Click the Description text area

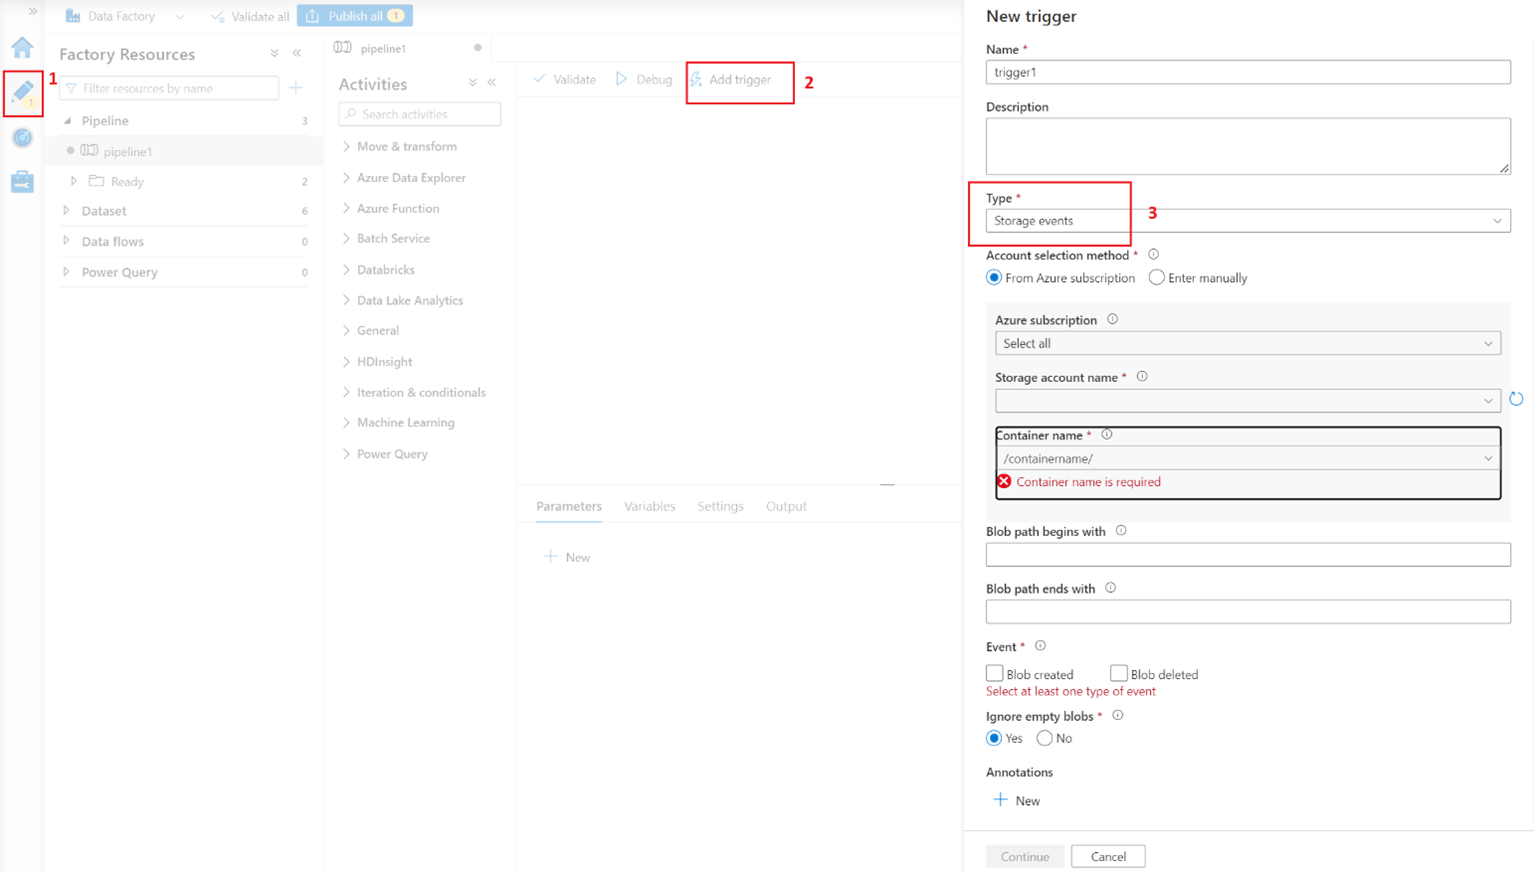pyautogui.click(x=1248, y=146)
